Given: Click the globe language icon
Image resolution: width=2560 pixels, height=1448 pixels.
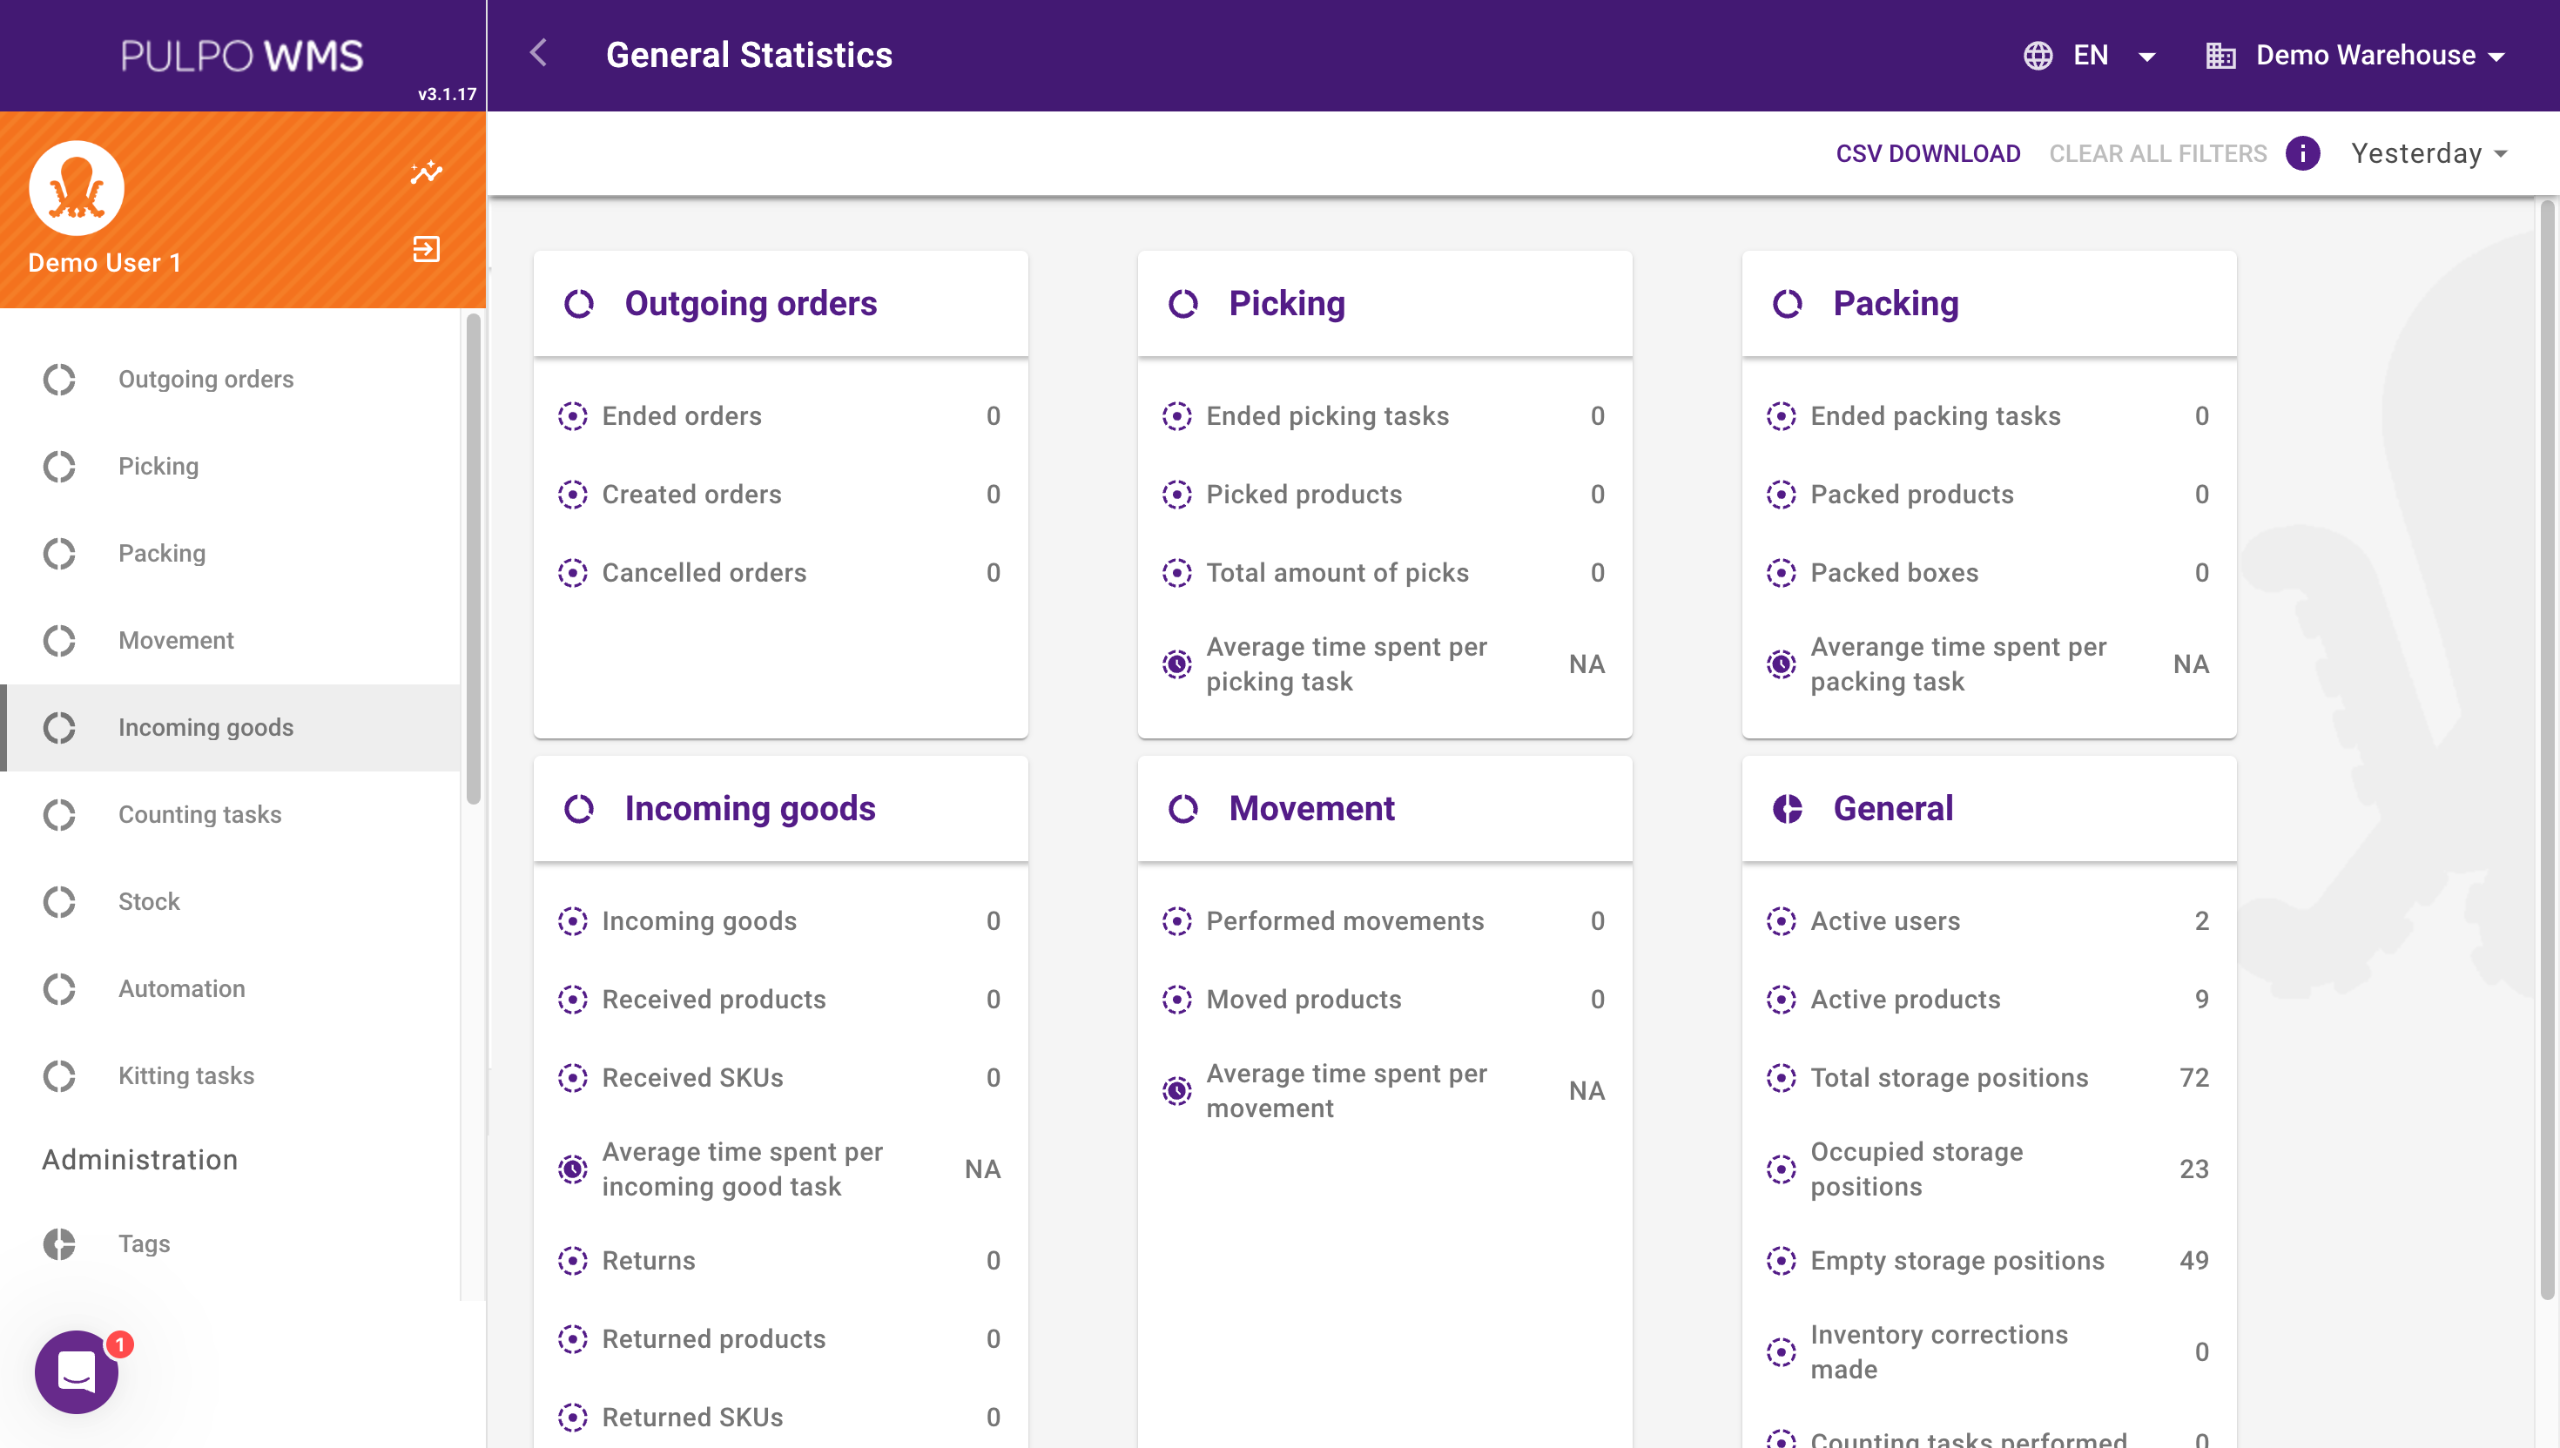Looking at the screenshot, I should 2038,55.
